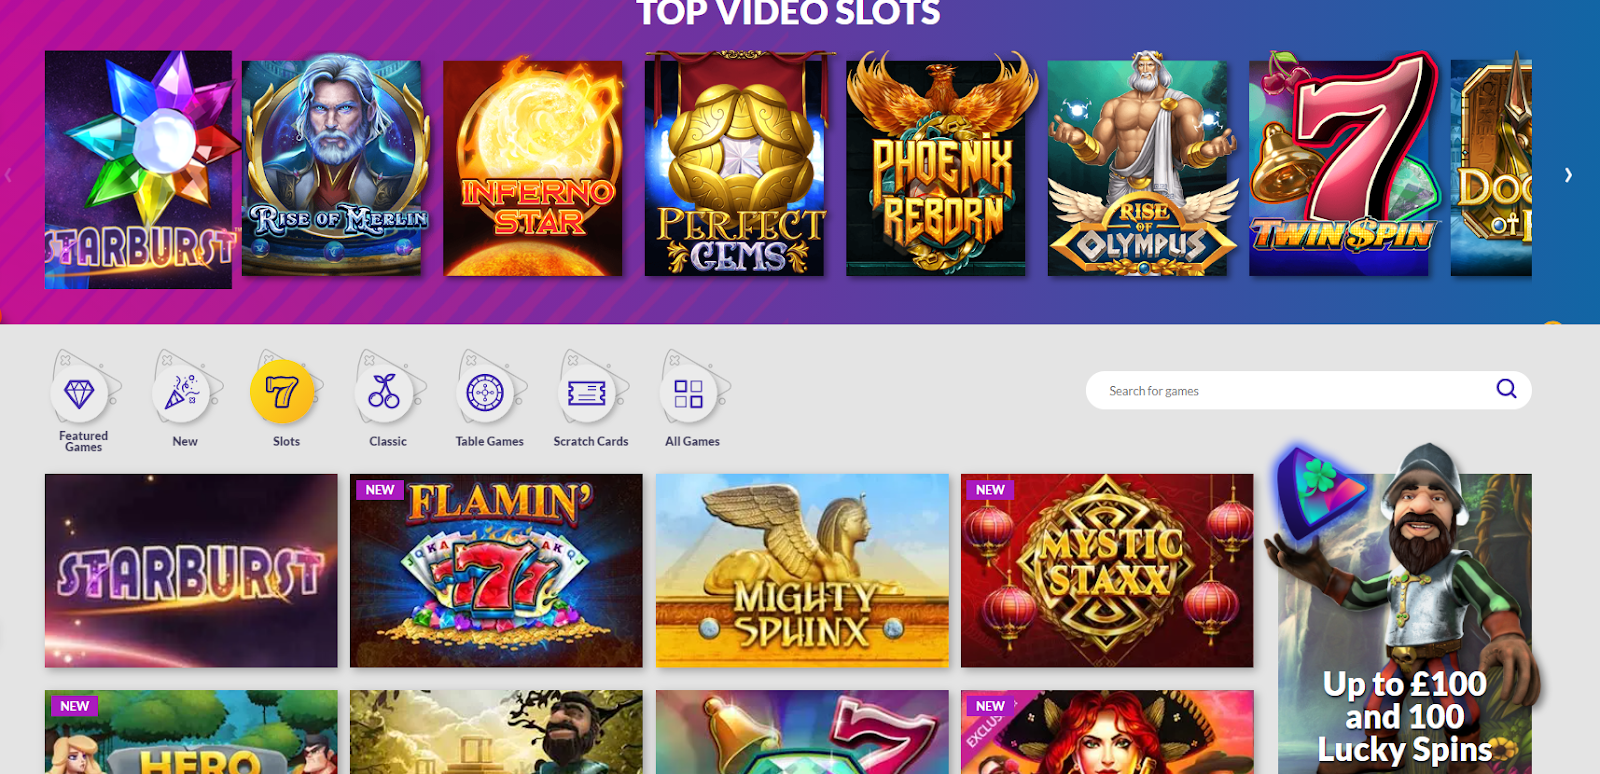This screenshot has width=1600, height=774.
Task: Choose the Slots seven icon
Action: tap(282, 392)
